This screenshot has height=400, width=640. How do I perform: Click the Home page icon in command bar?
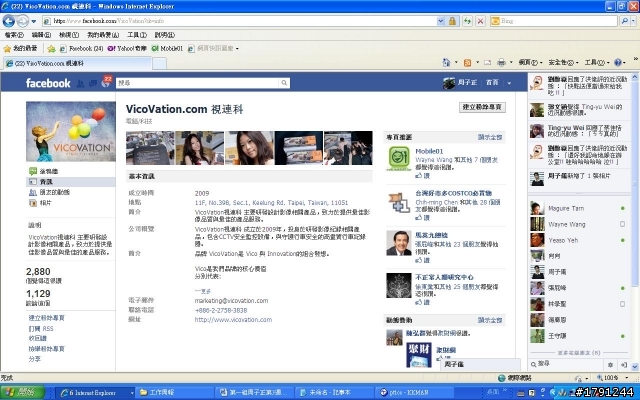[447, 62]
